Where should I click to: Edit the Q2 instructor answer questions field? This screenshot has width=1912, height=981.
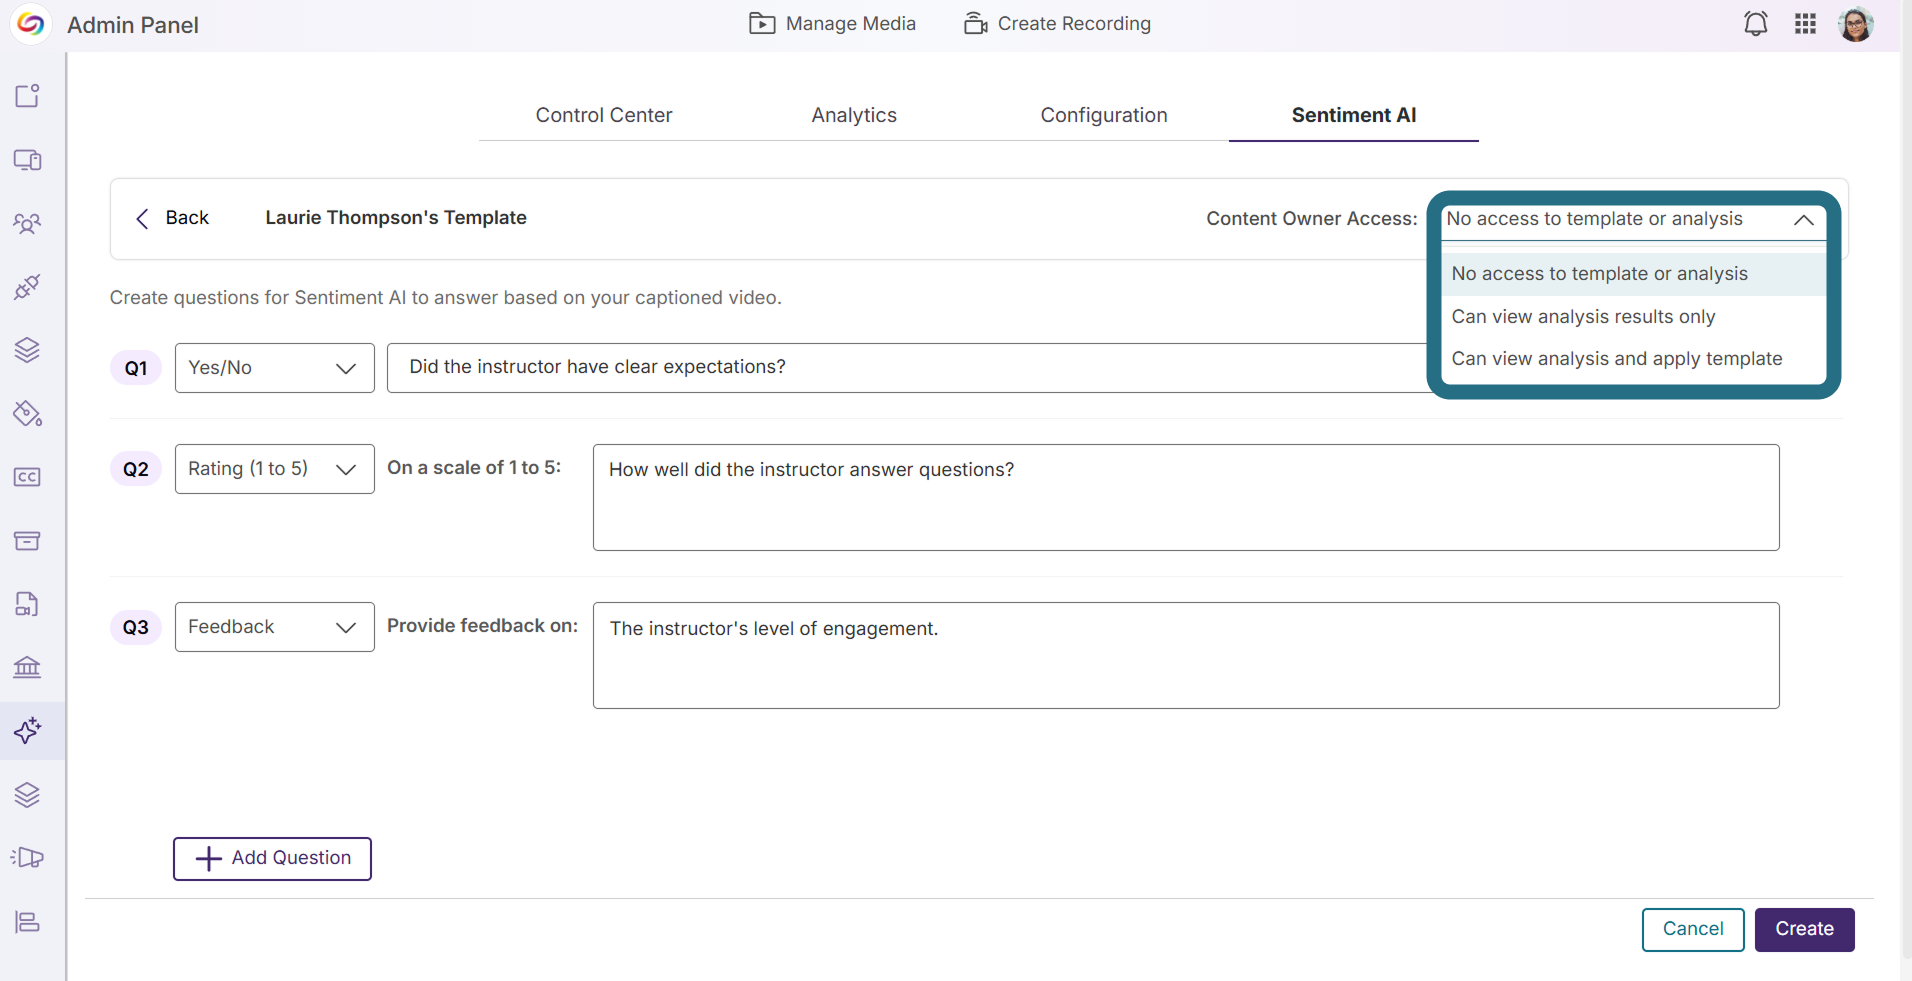click(x=1186, y=497)
